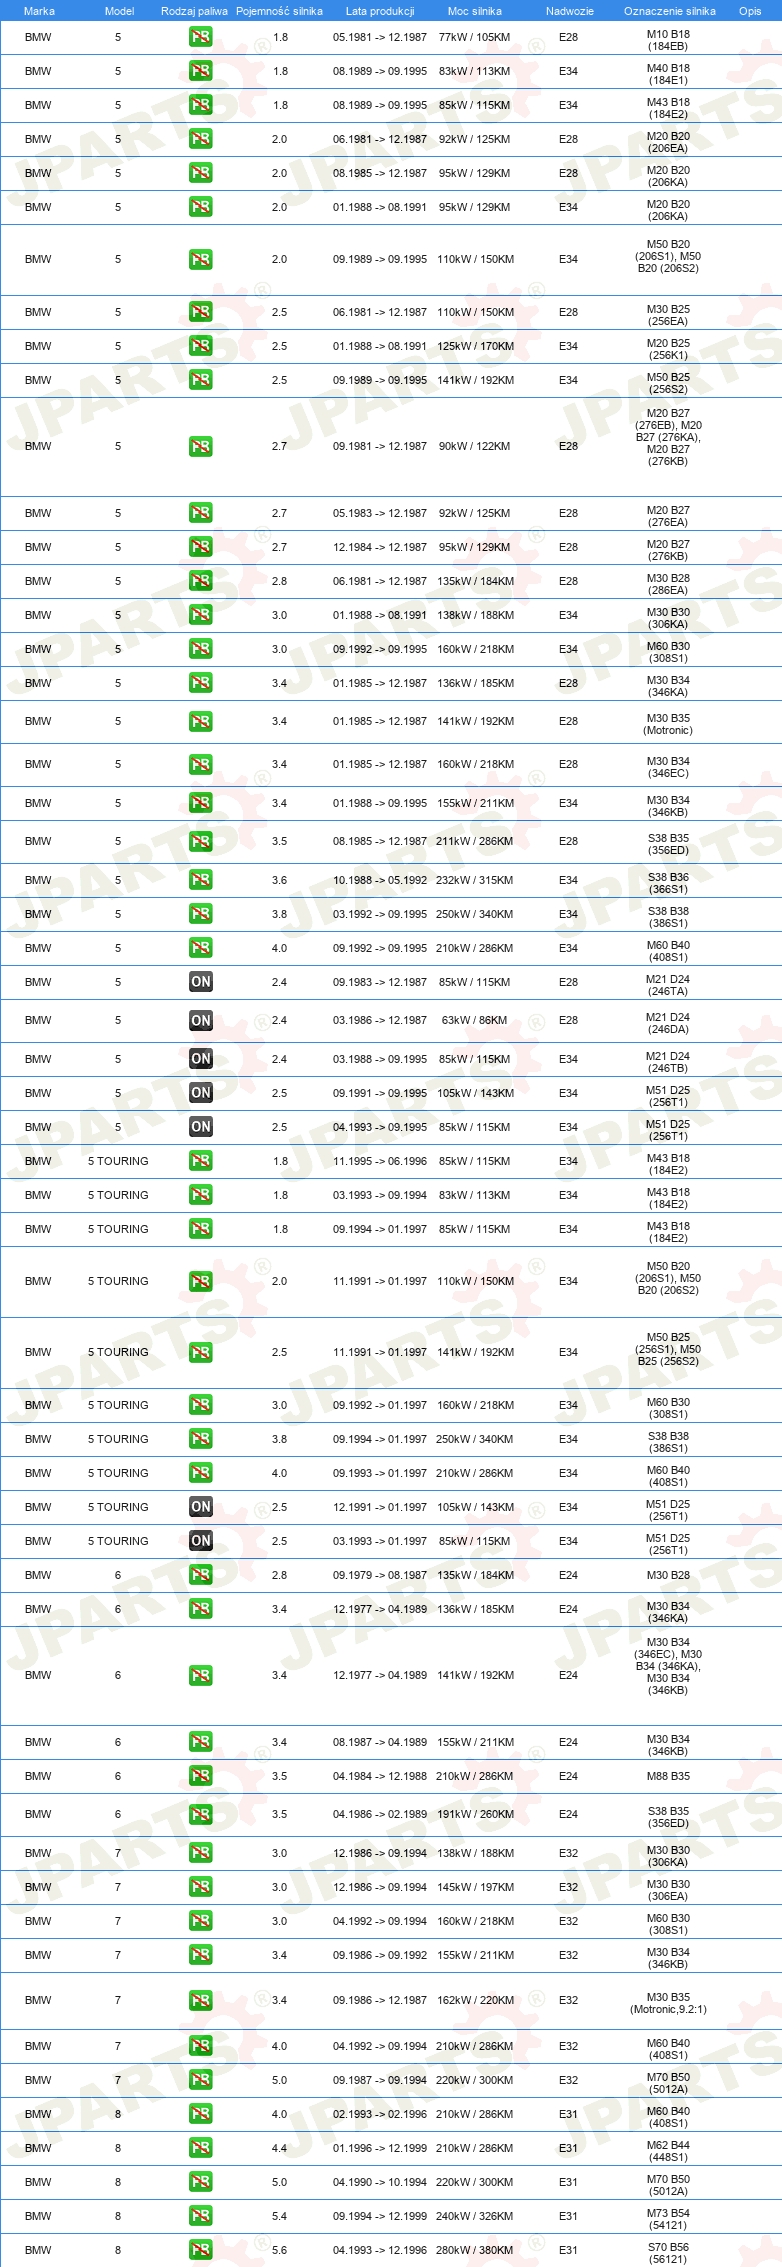Image resolution: width=782 pixels, height=2267 pixels.
Task: Click the date range 04.1984 -> 12.1988
Action: pos(380,1776)
